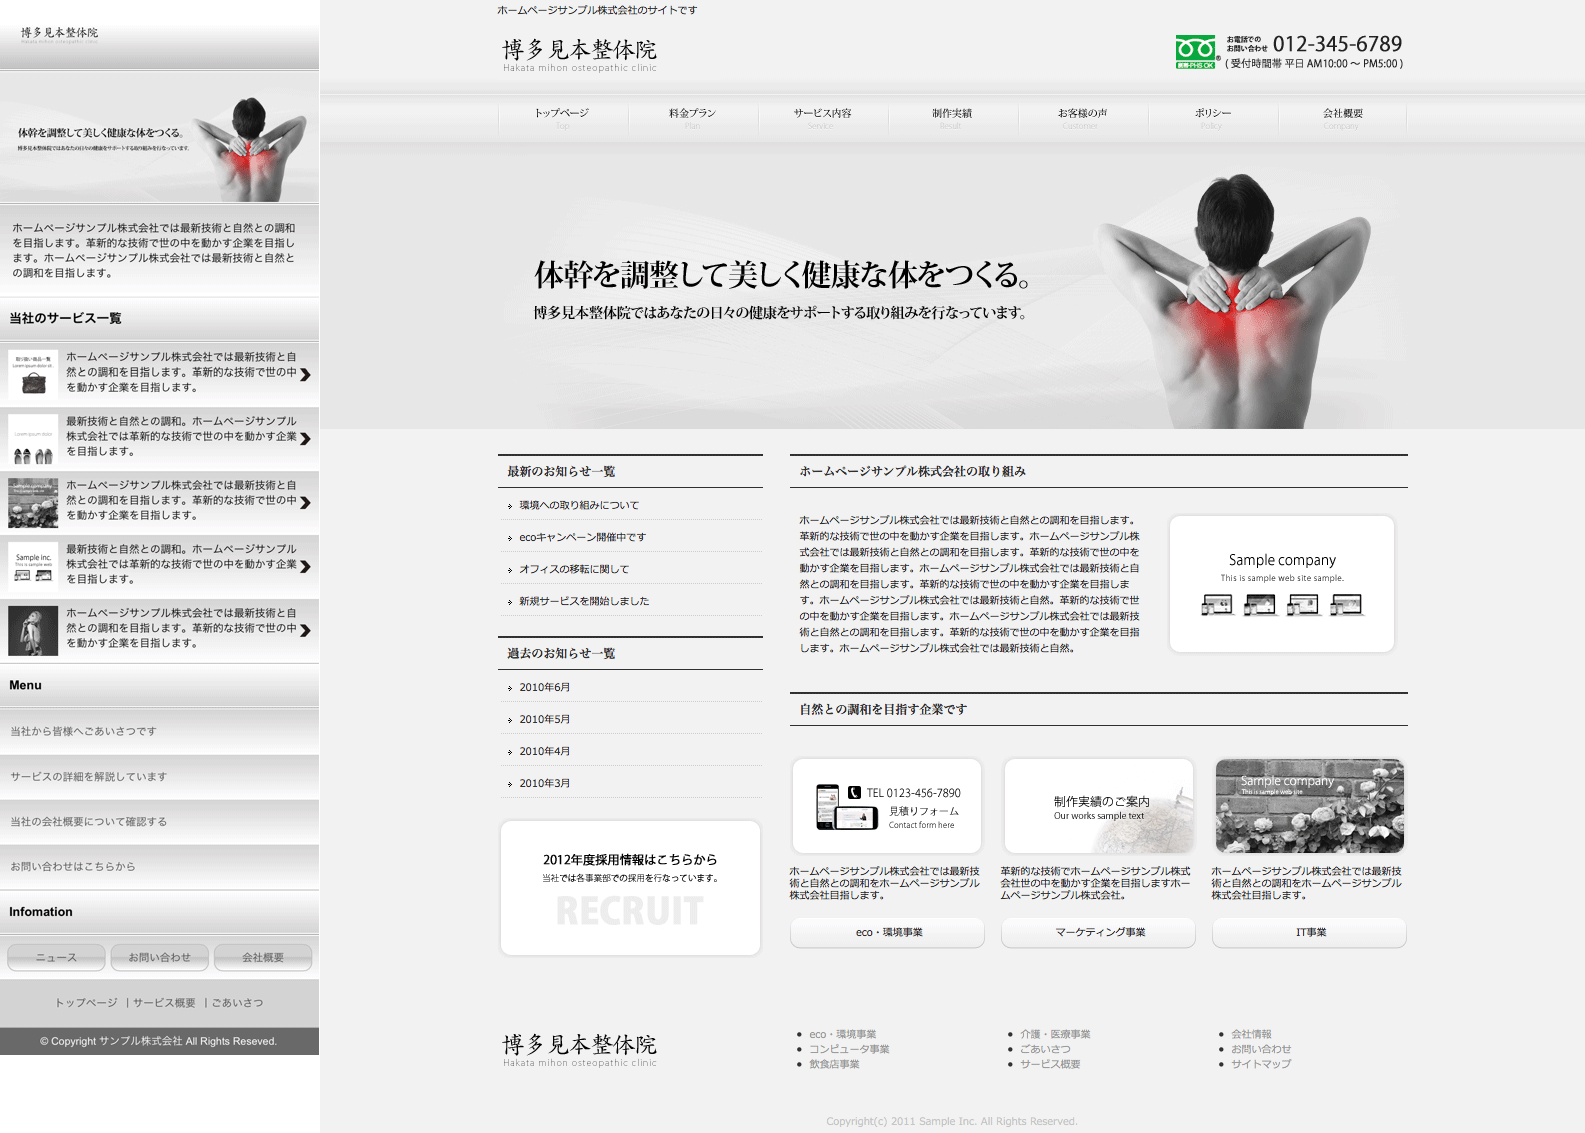1585x1133 pixels.
Task: Go to 会社概要 in the top navigation
Action: point(1342,114)
